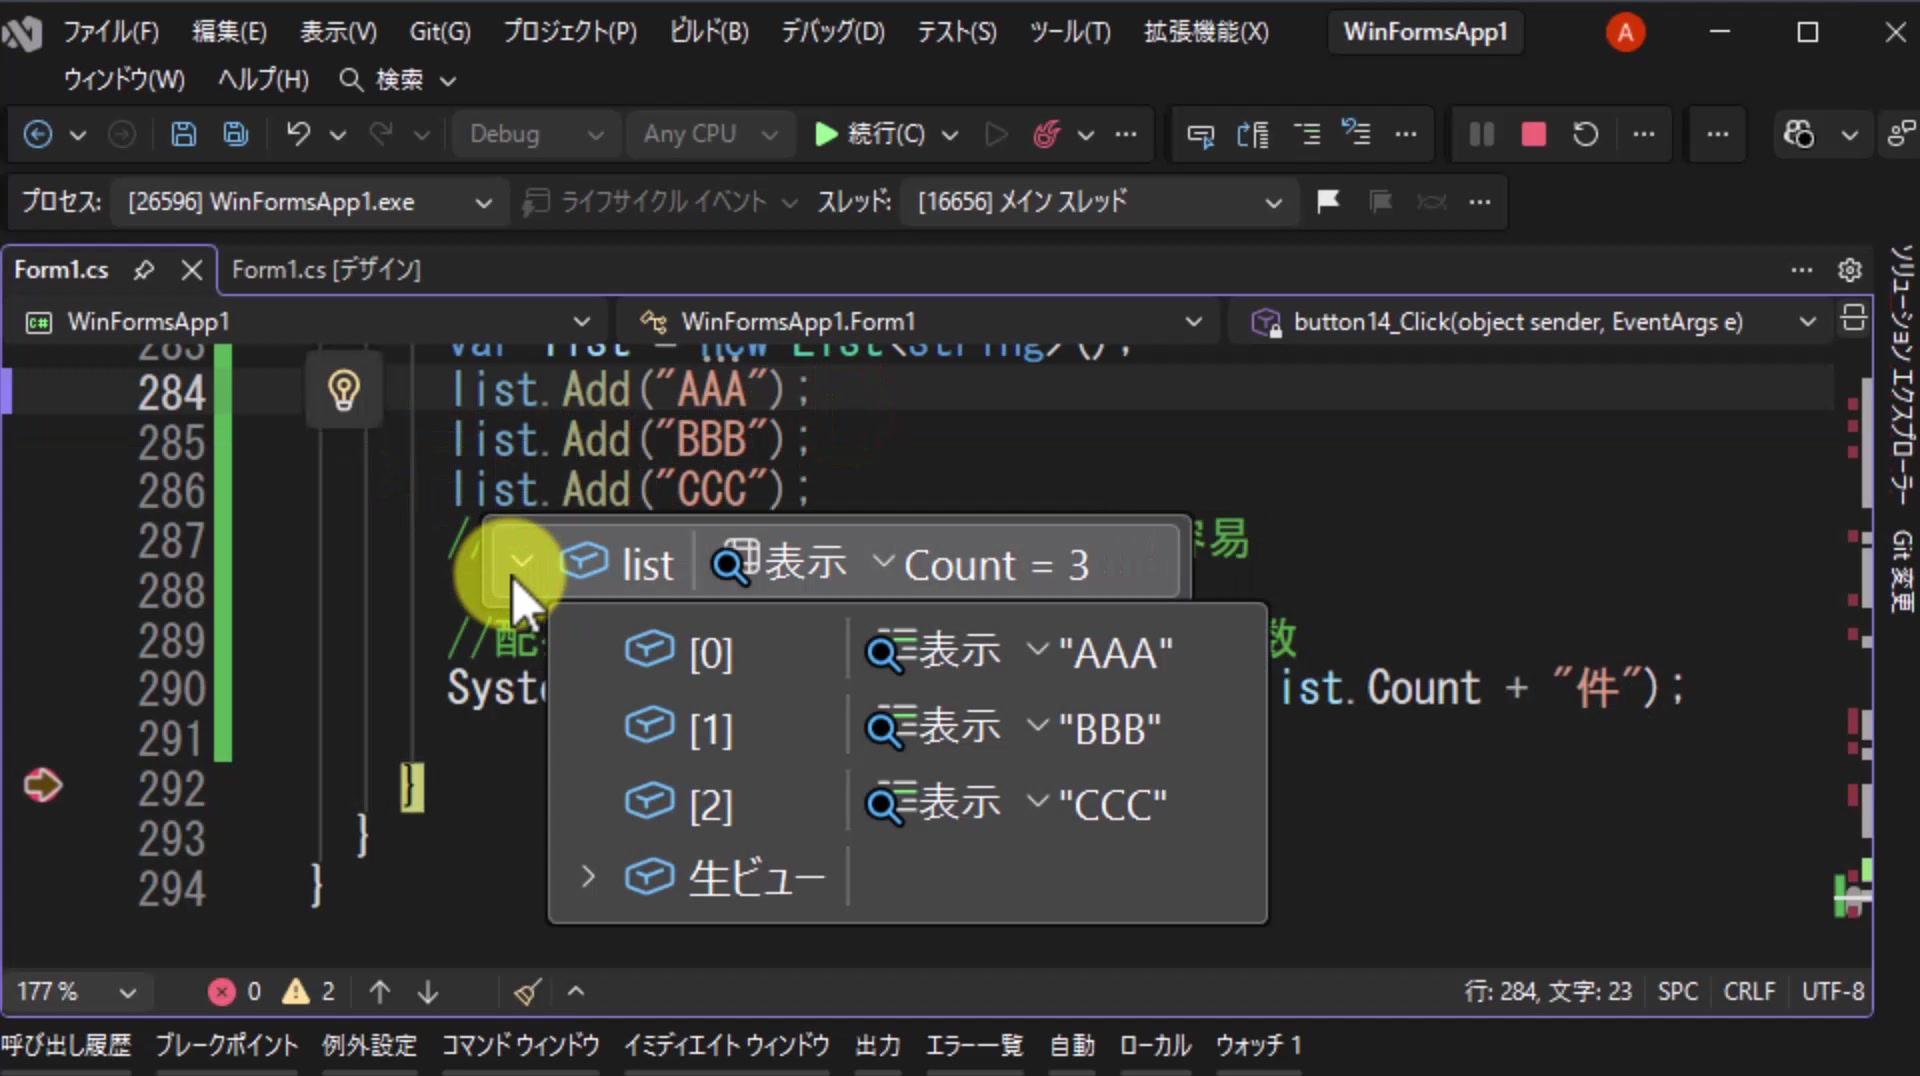Open the ローカル locals tab
The width and height of the screenshot is (1920, 1076).
[1155, 1046]
